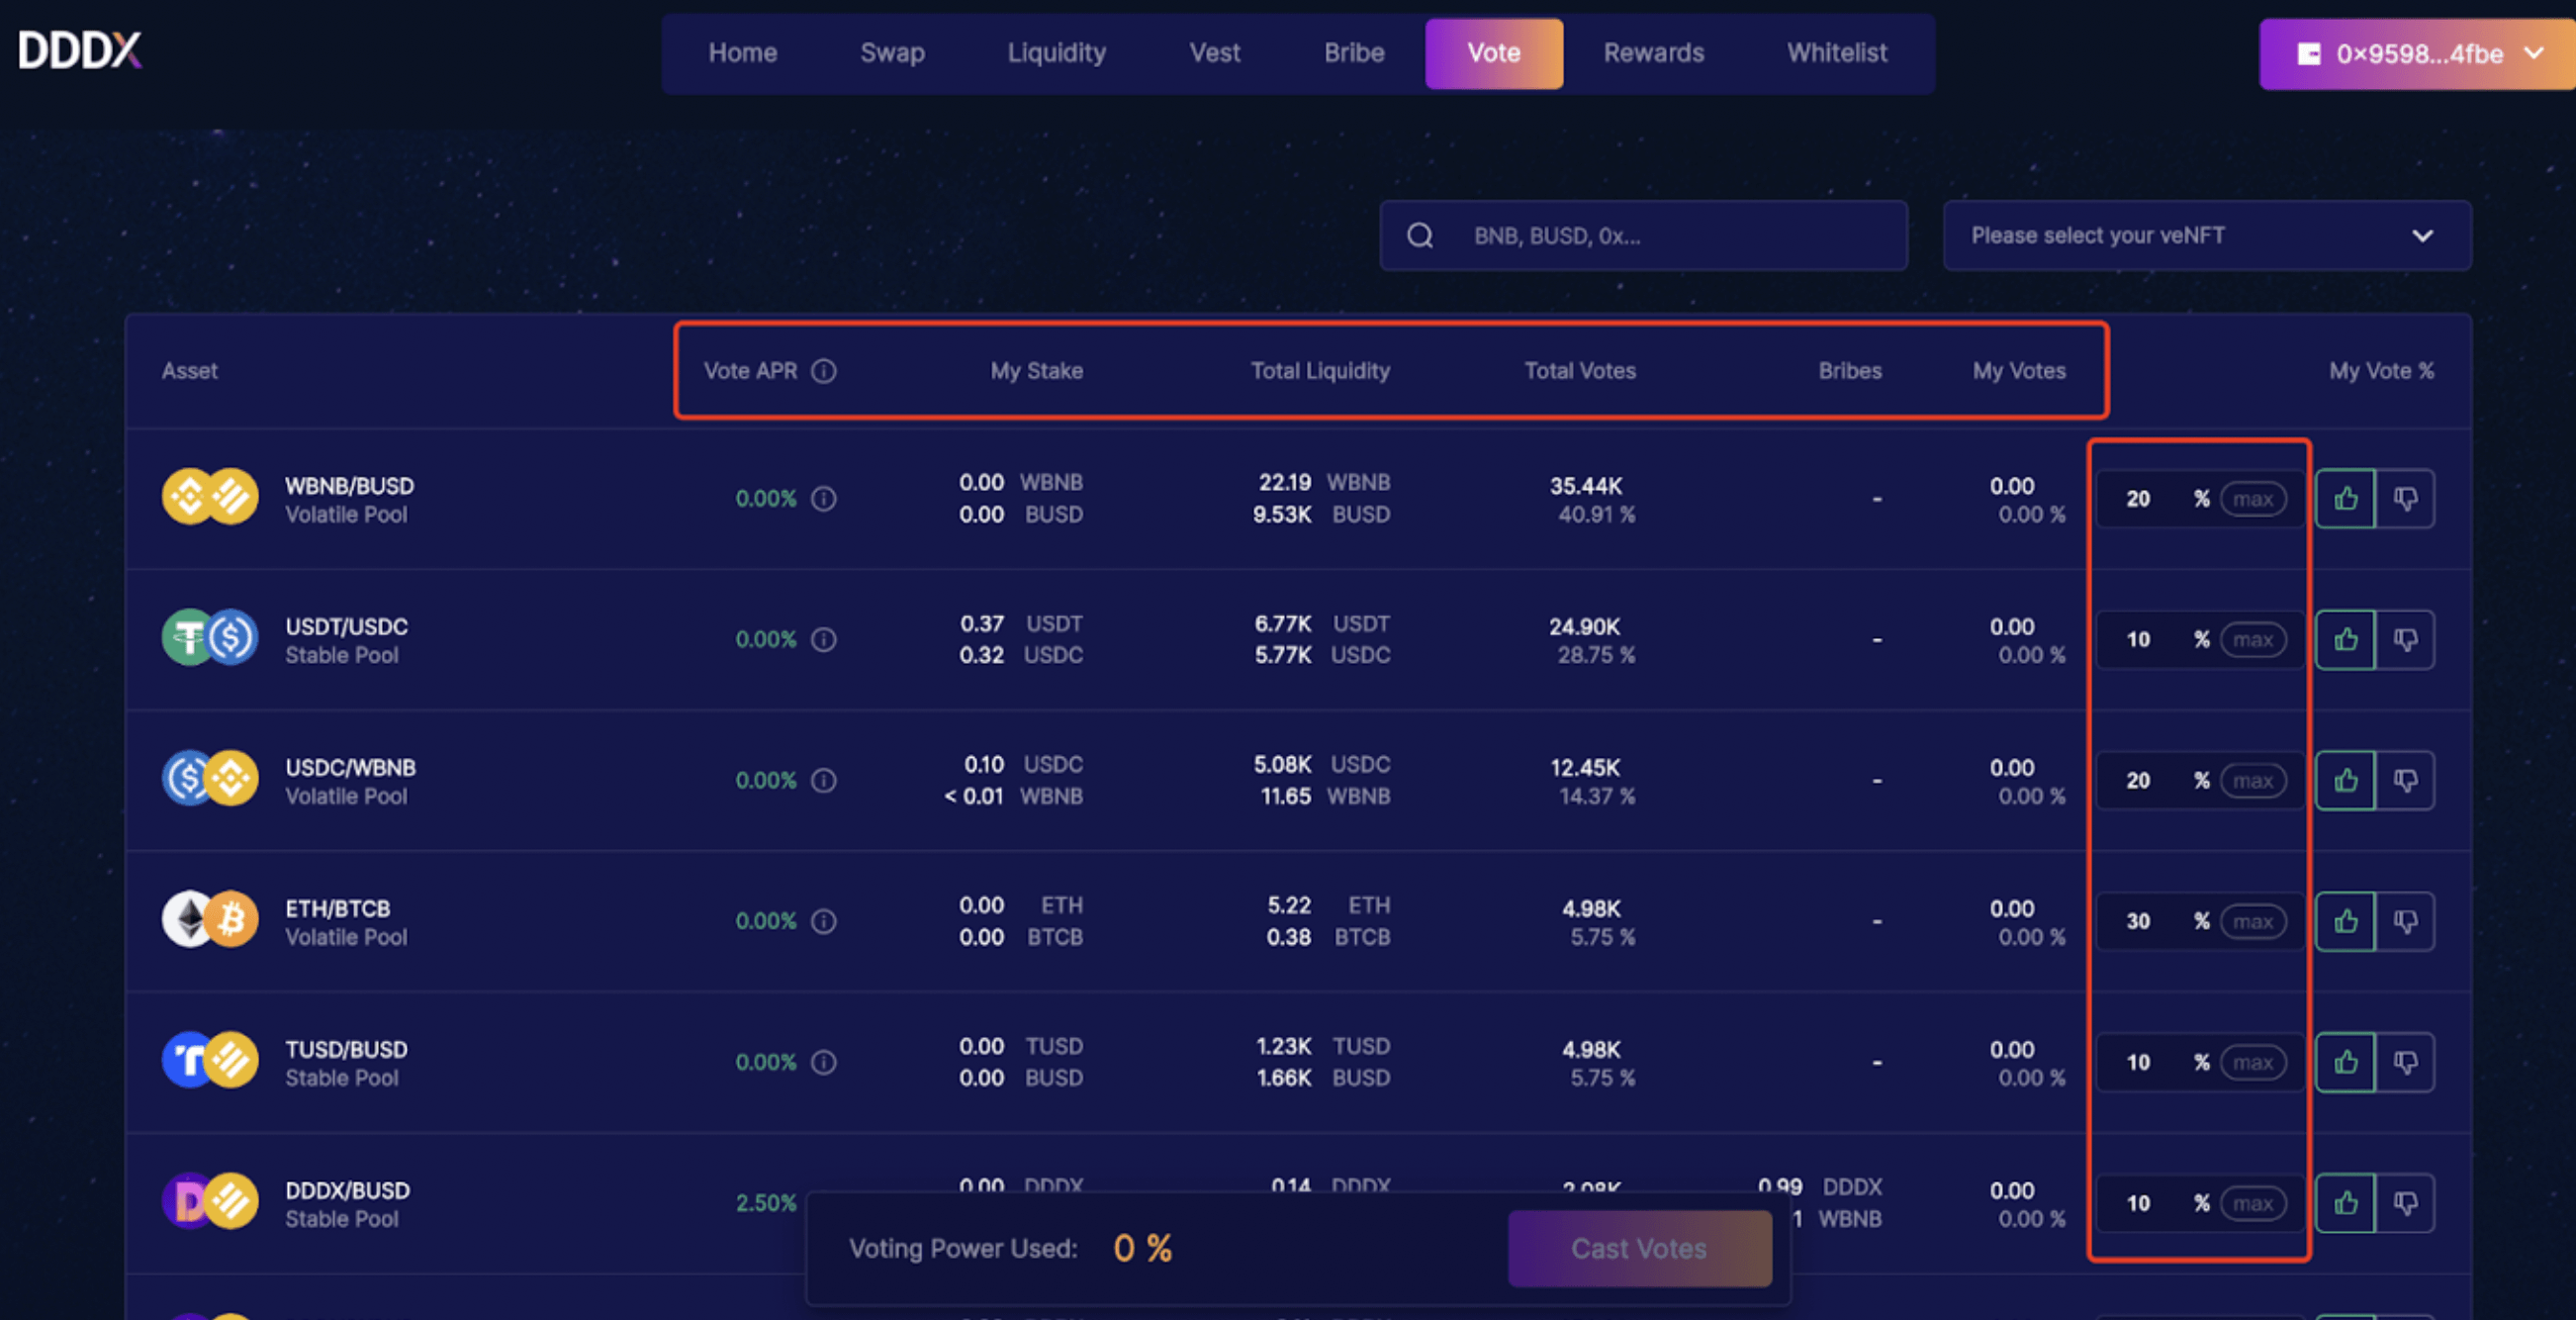2576x1320 pixels.
Task: Click the ETH/BTCB pool name
Action: 338,909
